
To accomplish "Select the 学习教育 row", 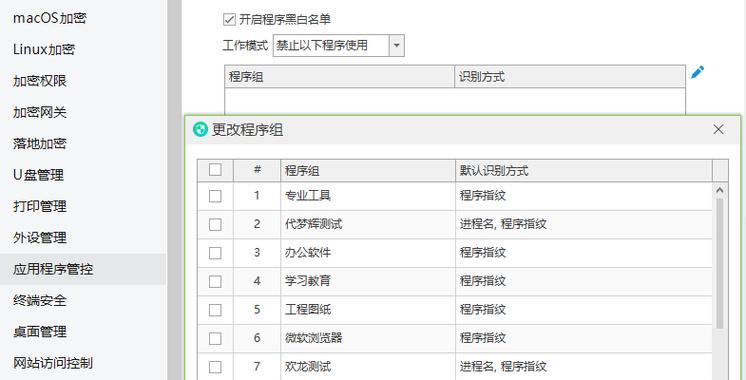I will tap(455, 282).
